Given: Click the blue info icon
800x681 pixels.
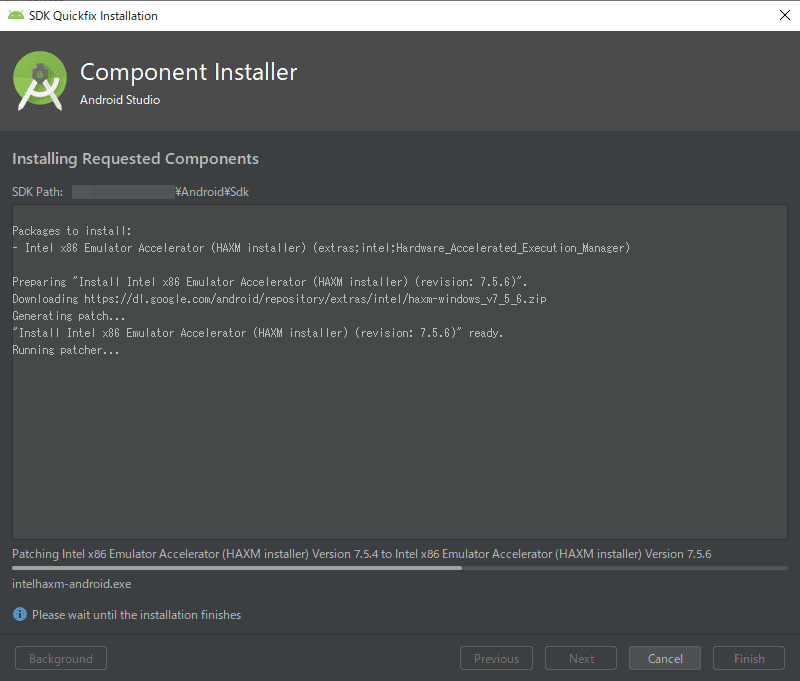Looking at the screenshot, I should tap(20, 614).
